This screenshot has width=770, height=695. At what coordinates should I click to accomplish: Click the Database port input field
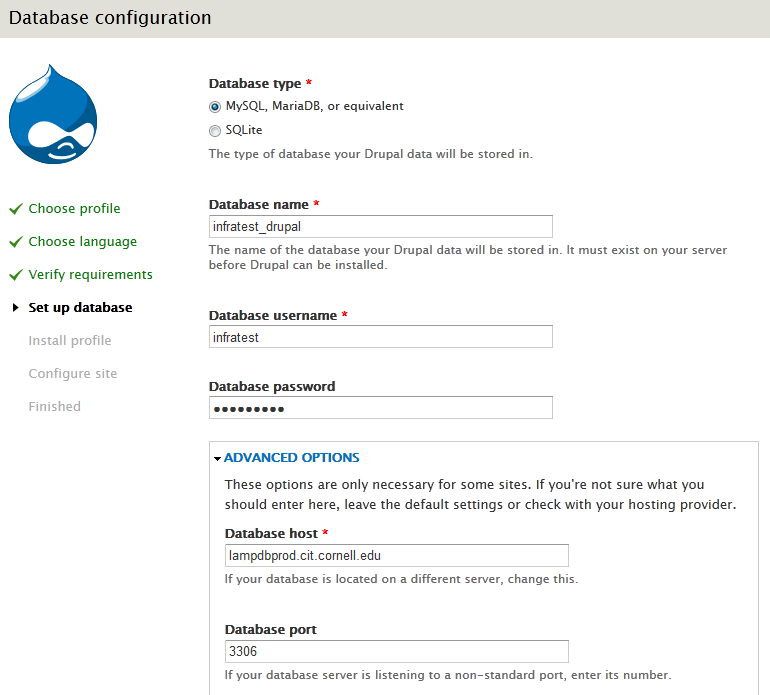point(397,651)
